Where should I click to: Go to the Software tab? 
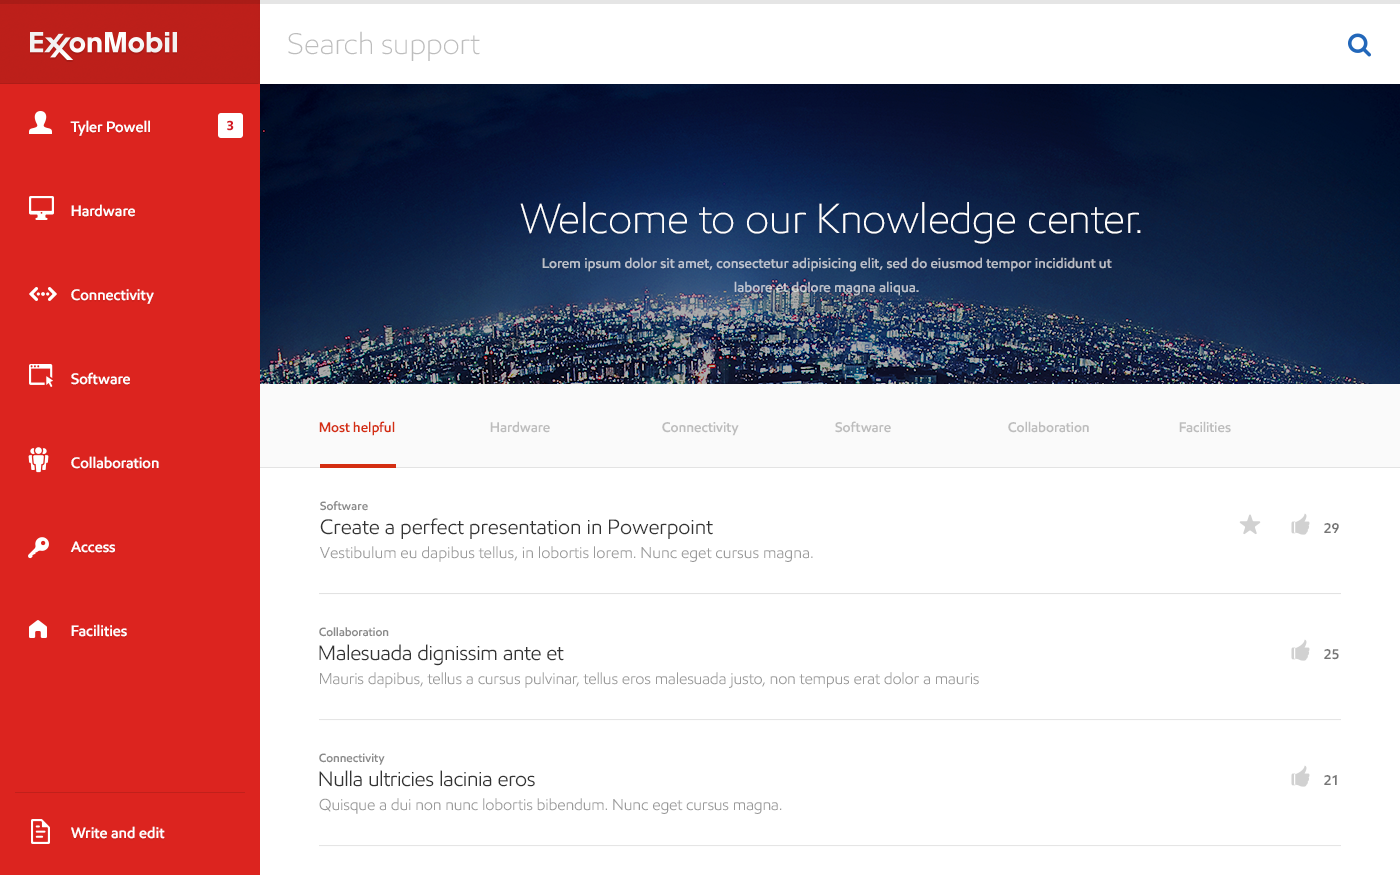(x=863, y=427)
